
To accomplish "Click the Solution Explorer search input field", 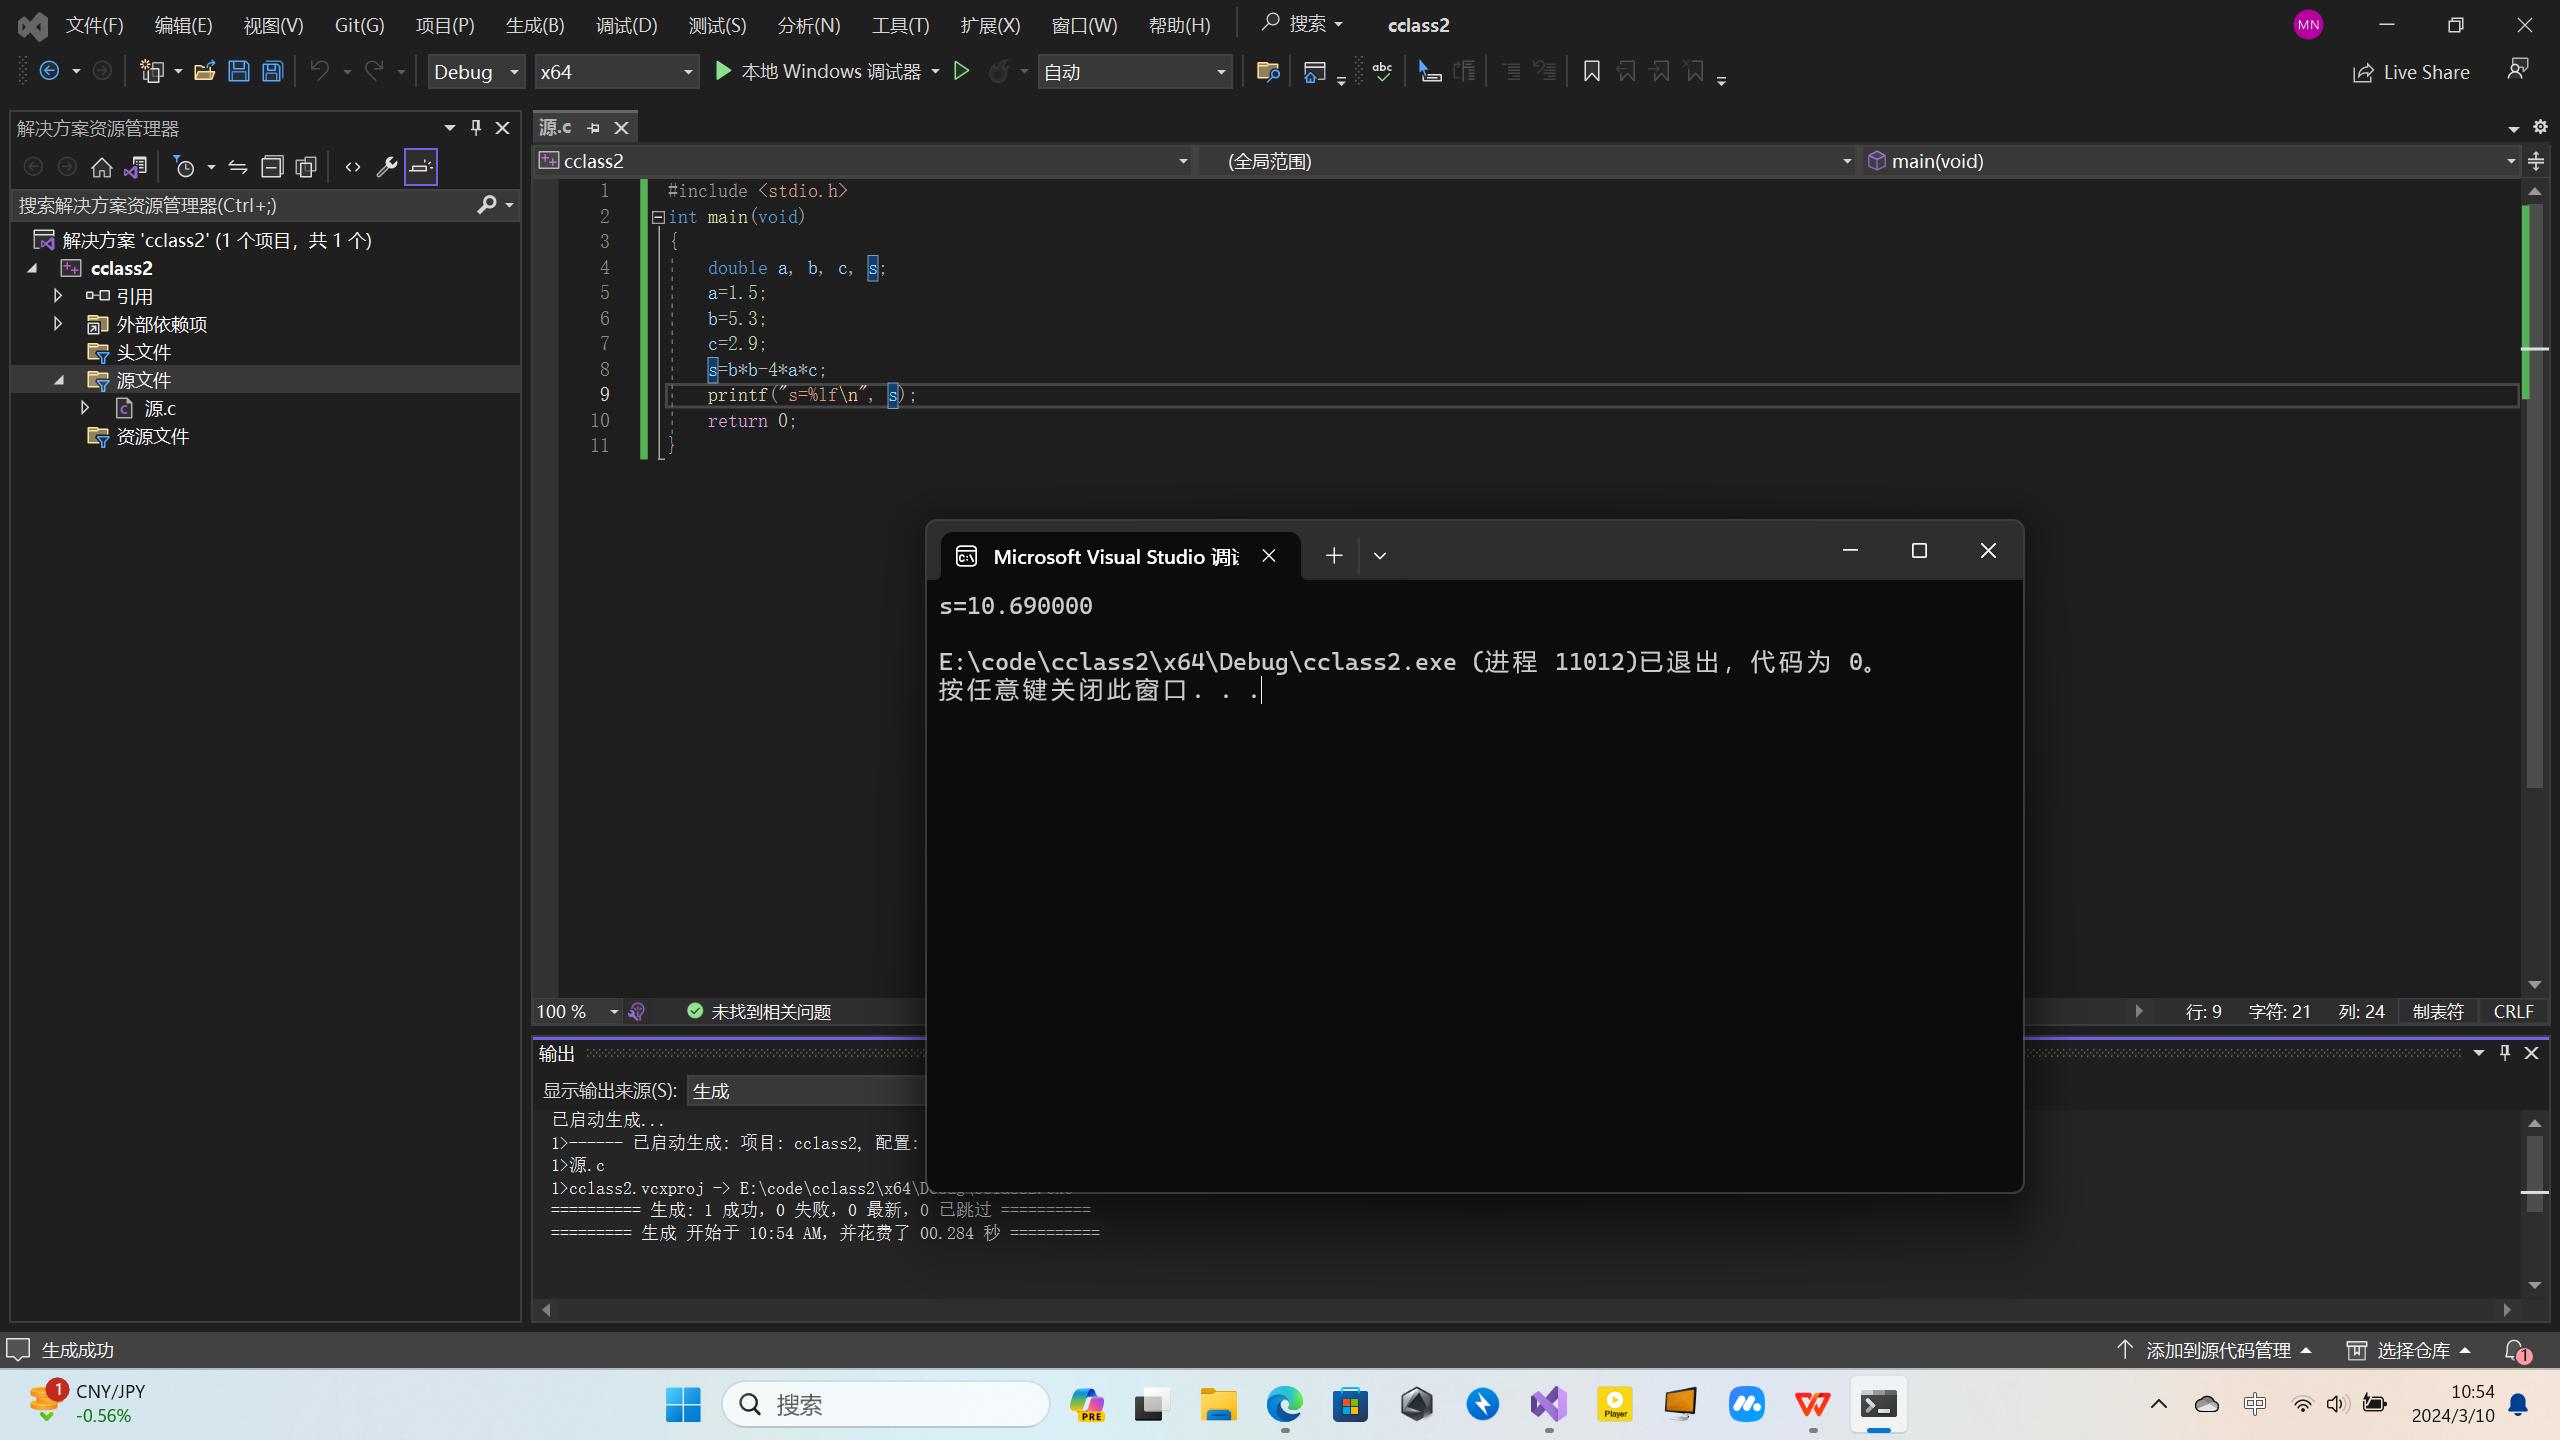I will click(245, 205).
